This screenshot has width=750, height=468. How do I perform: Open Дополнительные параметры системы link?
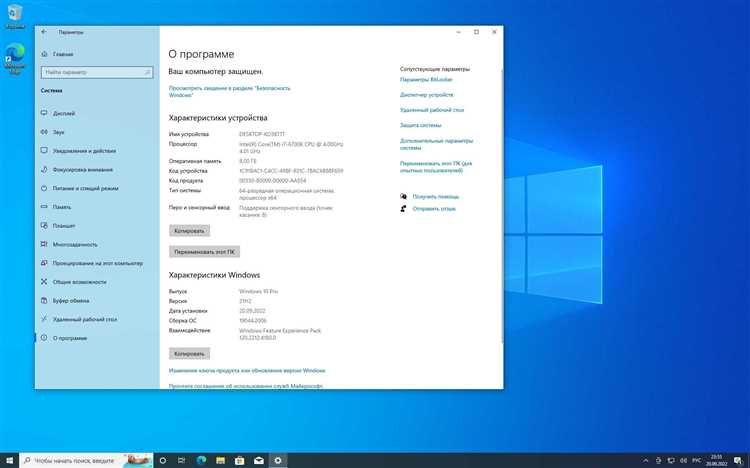(436, 145)
